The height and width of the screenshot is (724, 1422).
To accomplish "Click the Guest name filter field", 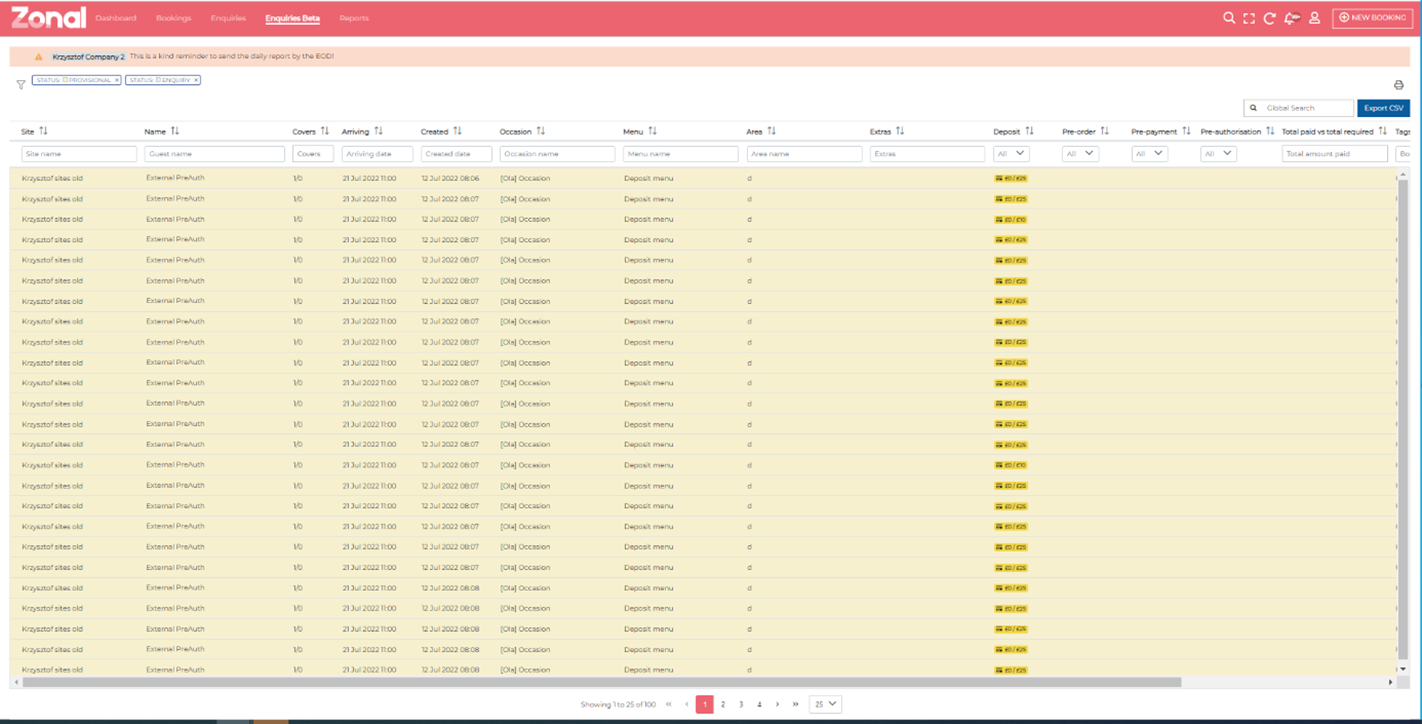I will pos(214,154).
